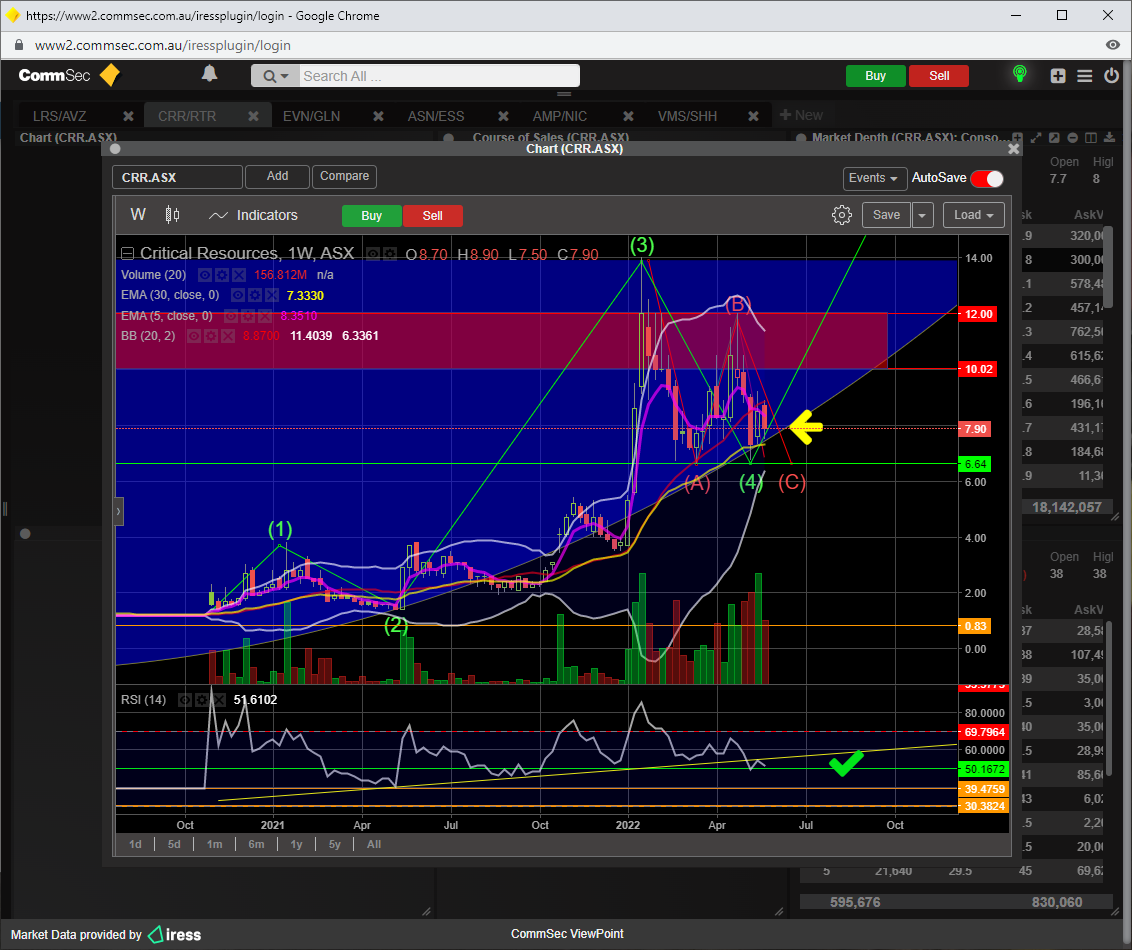Expand the Events dropdown
The image size is (1132, 950).
coord(875,178)
